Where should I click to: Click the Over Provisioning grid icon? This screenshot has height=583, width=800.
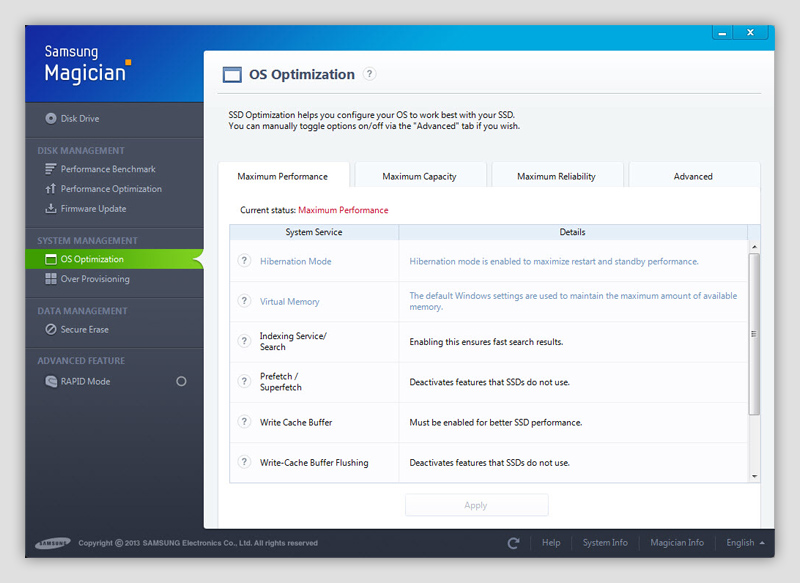51,278
